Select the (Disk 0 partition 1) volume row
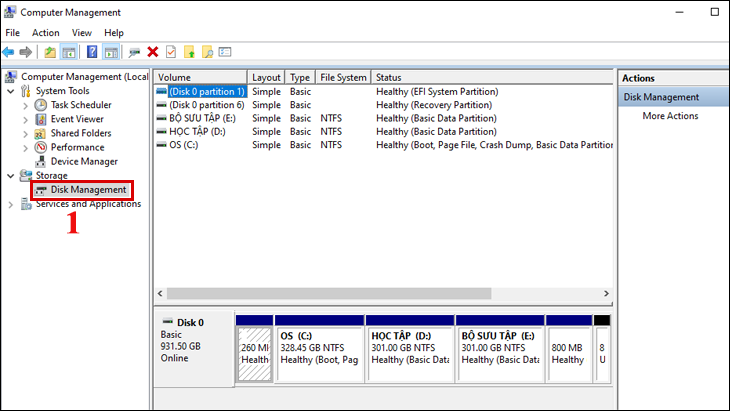This screenshot has width=730, height=411. click(x=384, y=91)
